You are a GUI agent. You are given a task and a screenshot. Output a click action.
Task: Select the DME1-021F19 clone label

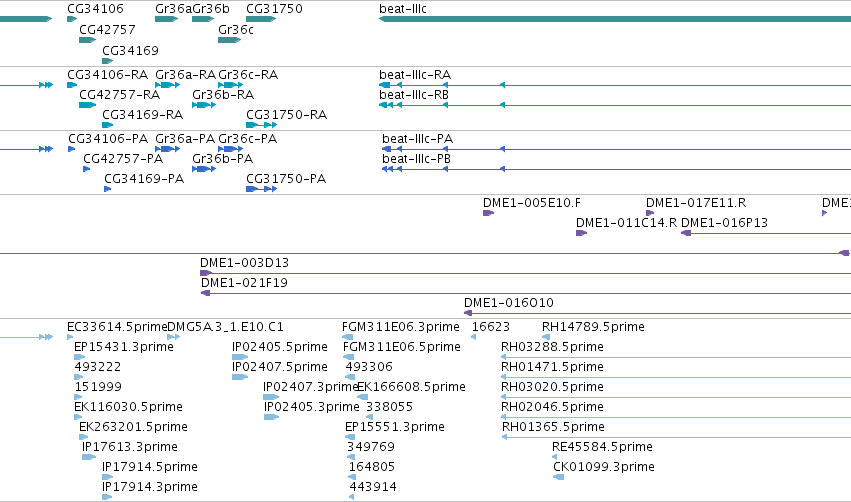244,283
